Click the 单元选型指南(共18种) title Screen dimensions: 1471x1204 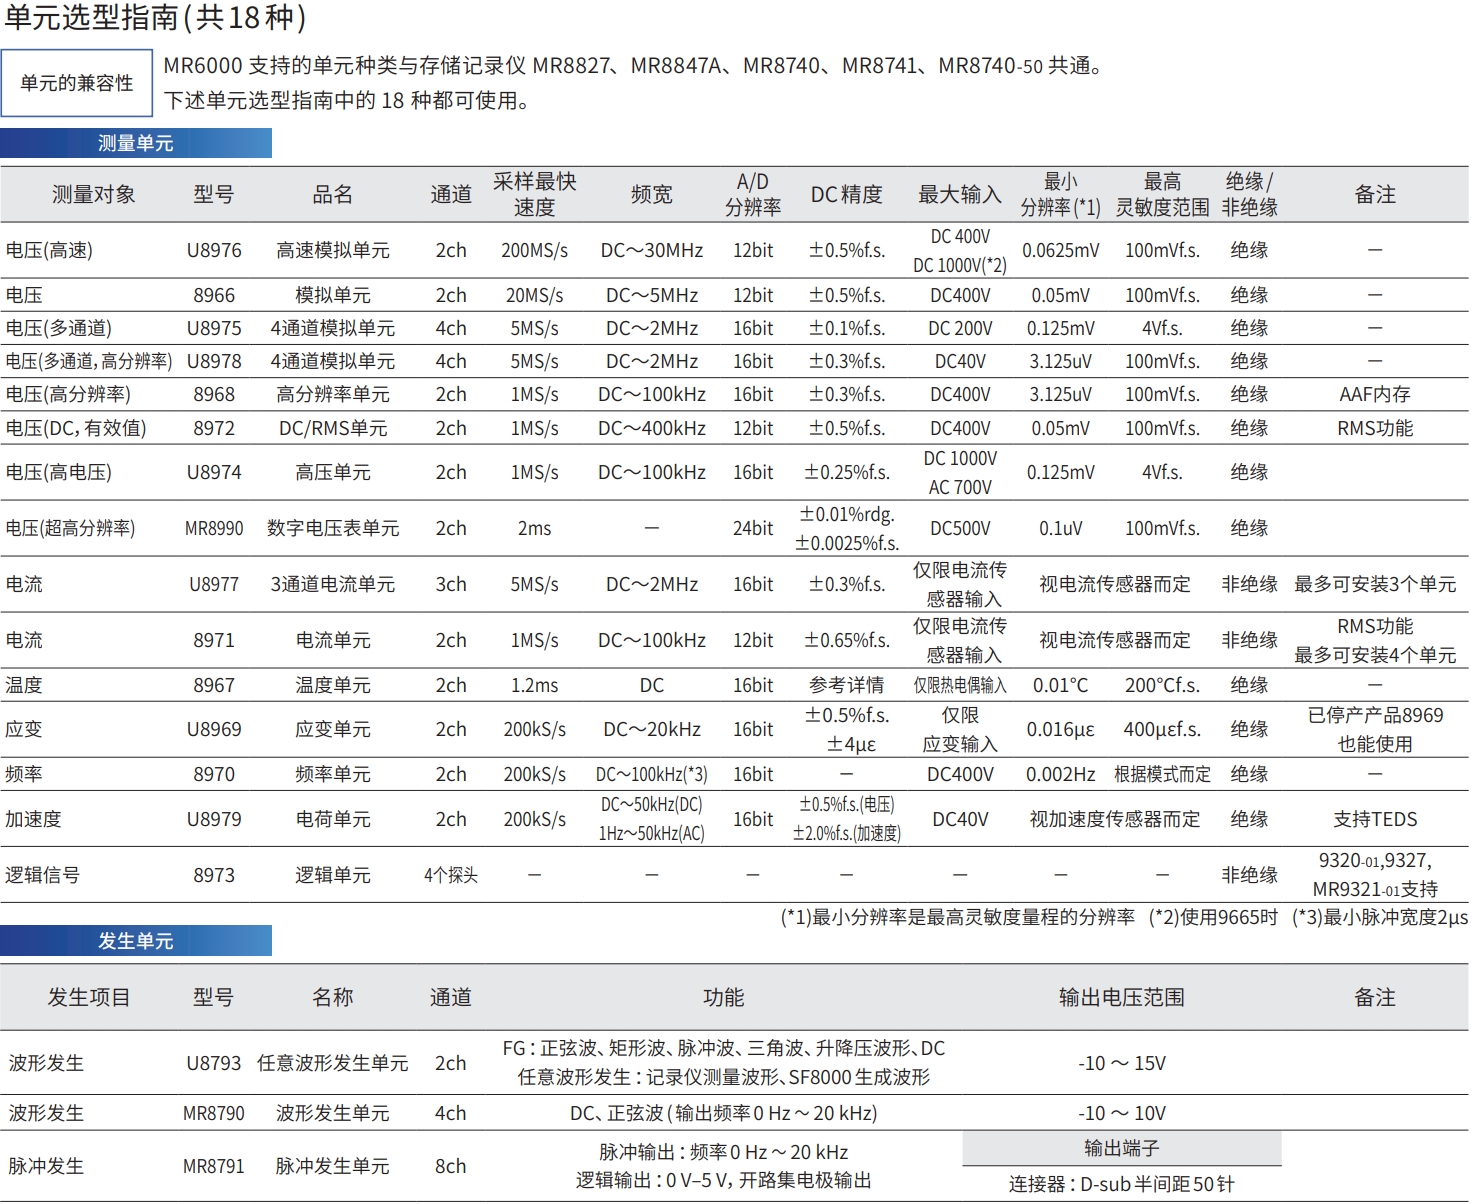point(156,18)
